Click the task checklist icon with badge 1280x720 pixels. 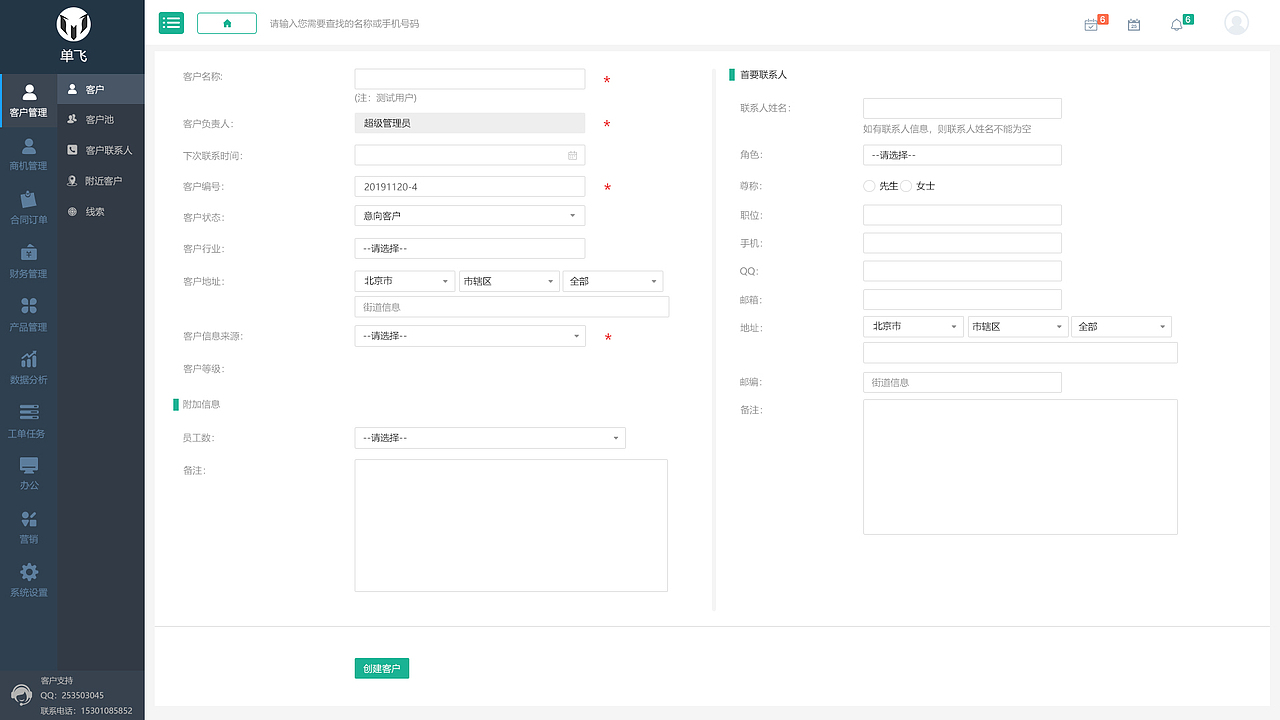[x=1091, y=25]
